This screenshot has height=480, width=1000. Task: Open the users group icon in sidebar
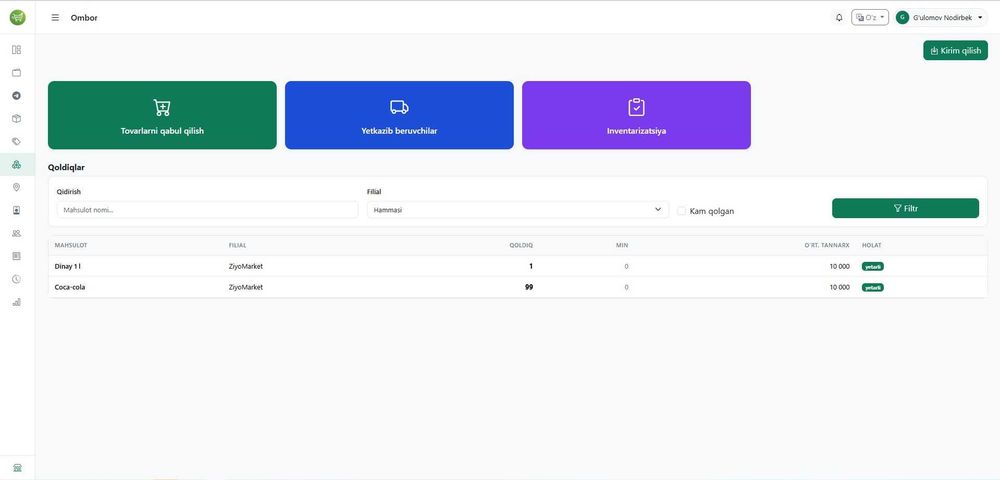point(17,233)
